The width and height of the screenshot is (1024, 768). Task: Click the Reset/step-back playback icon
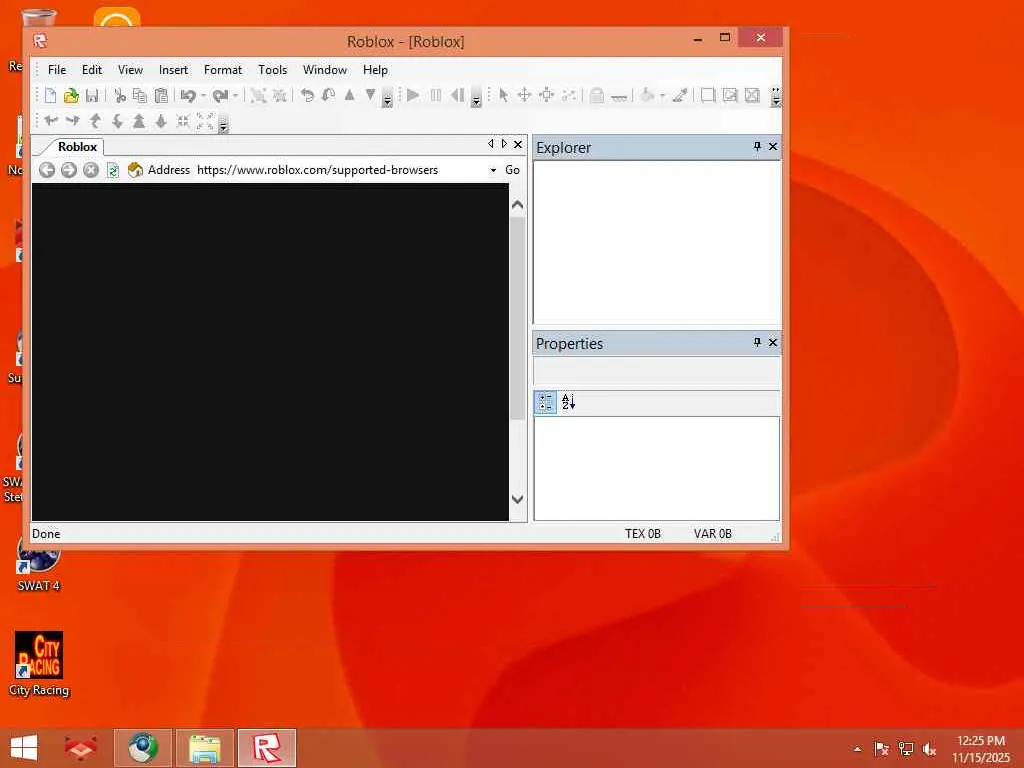coord(457,95)
